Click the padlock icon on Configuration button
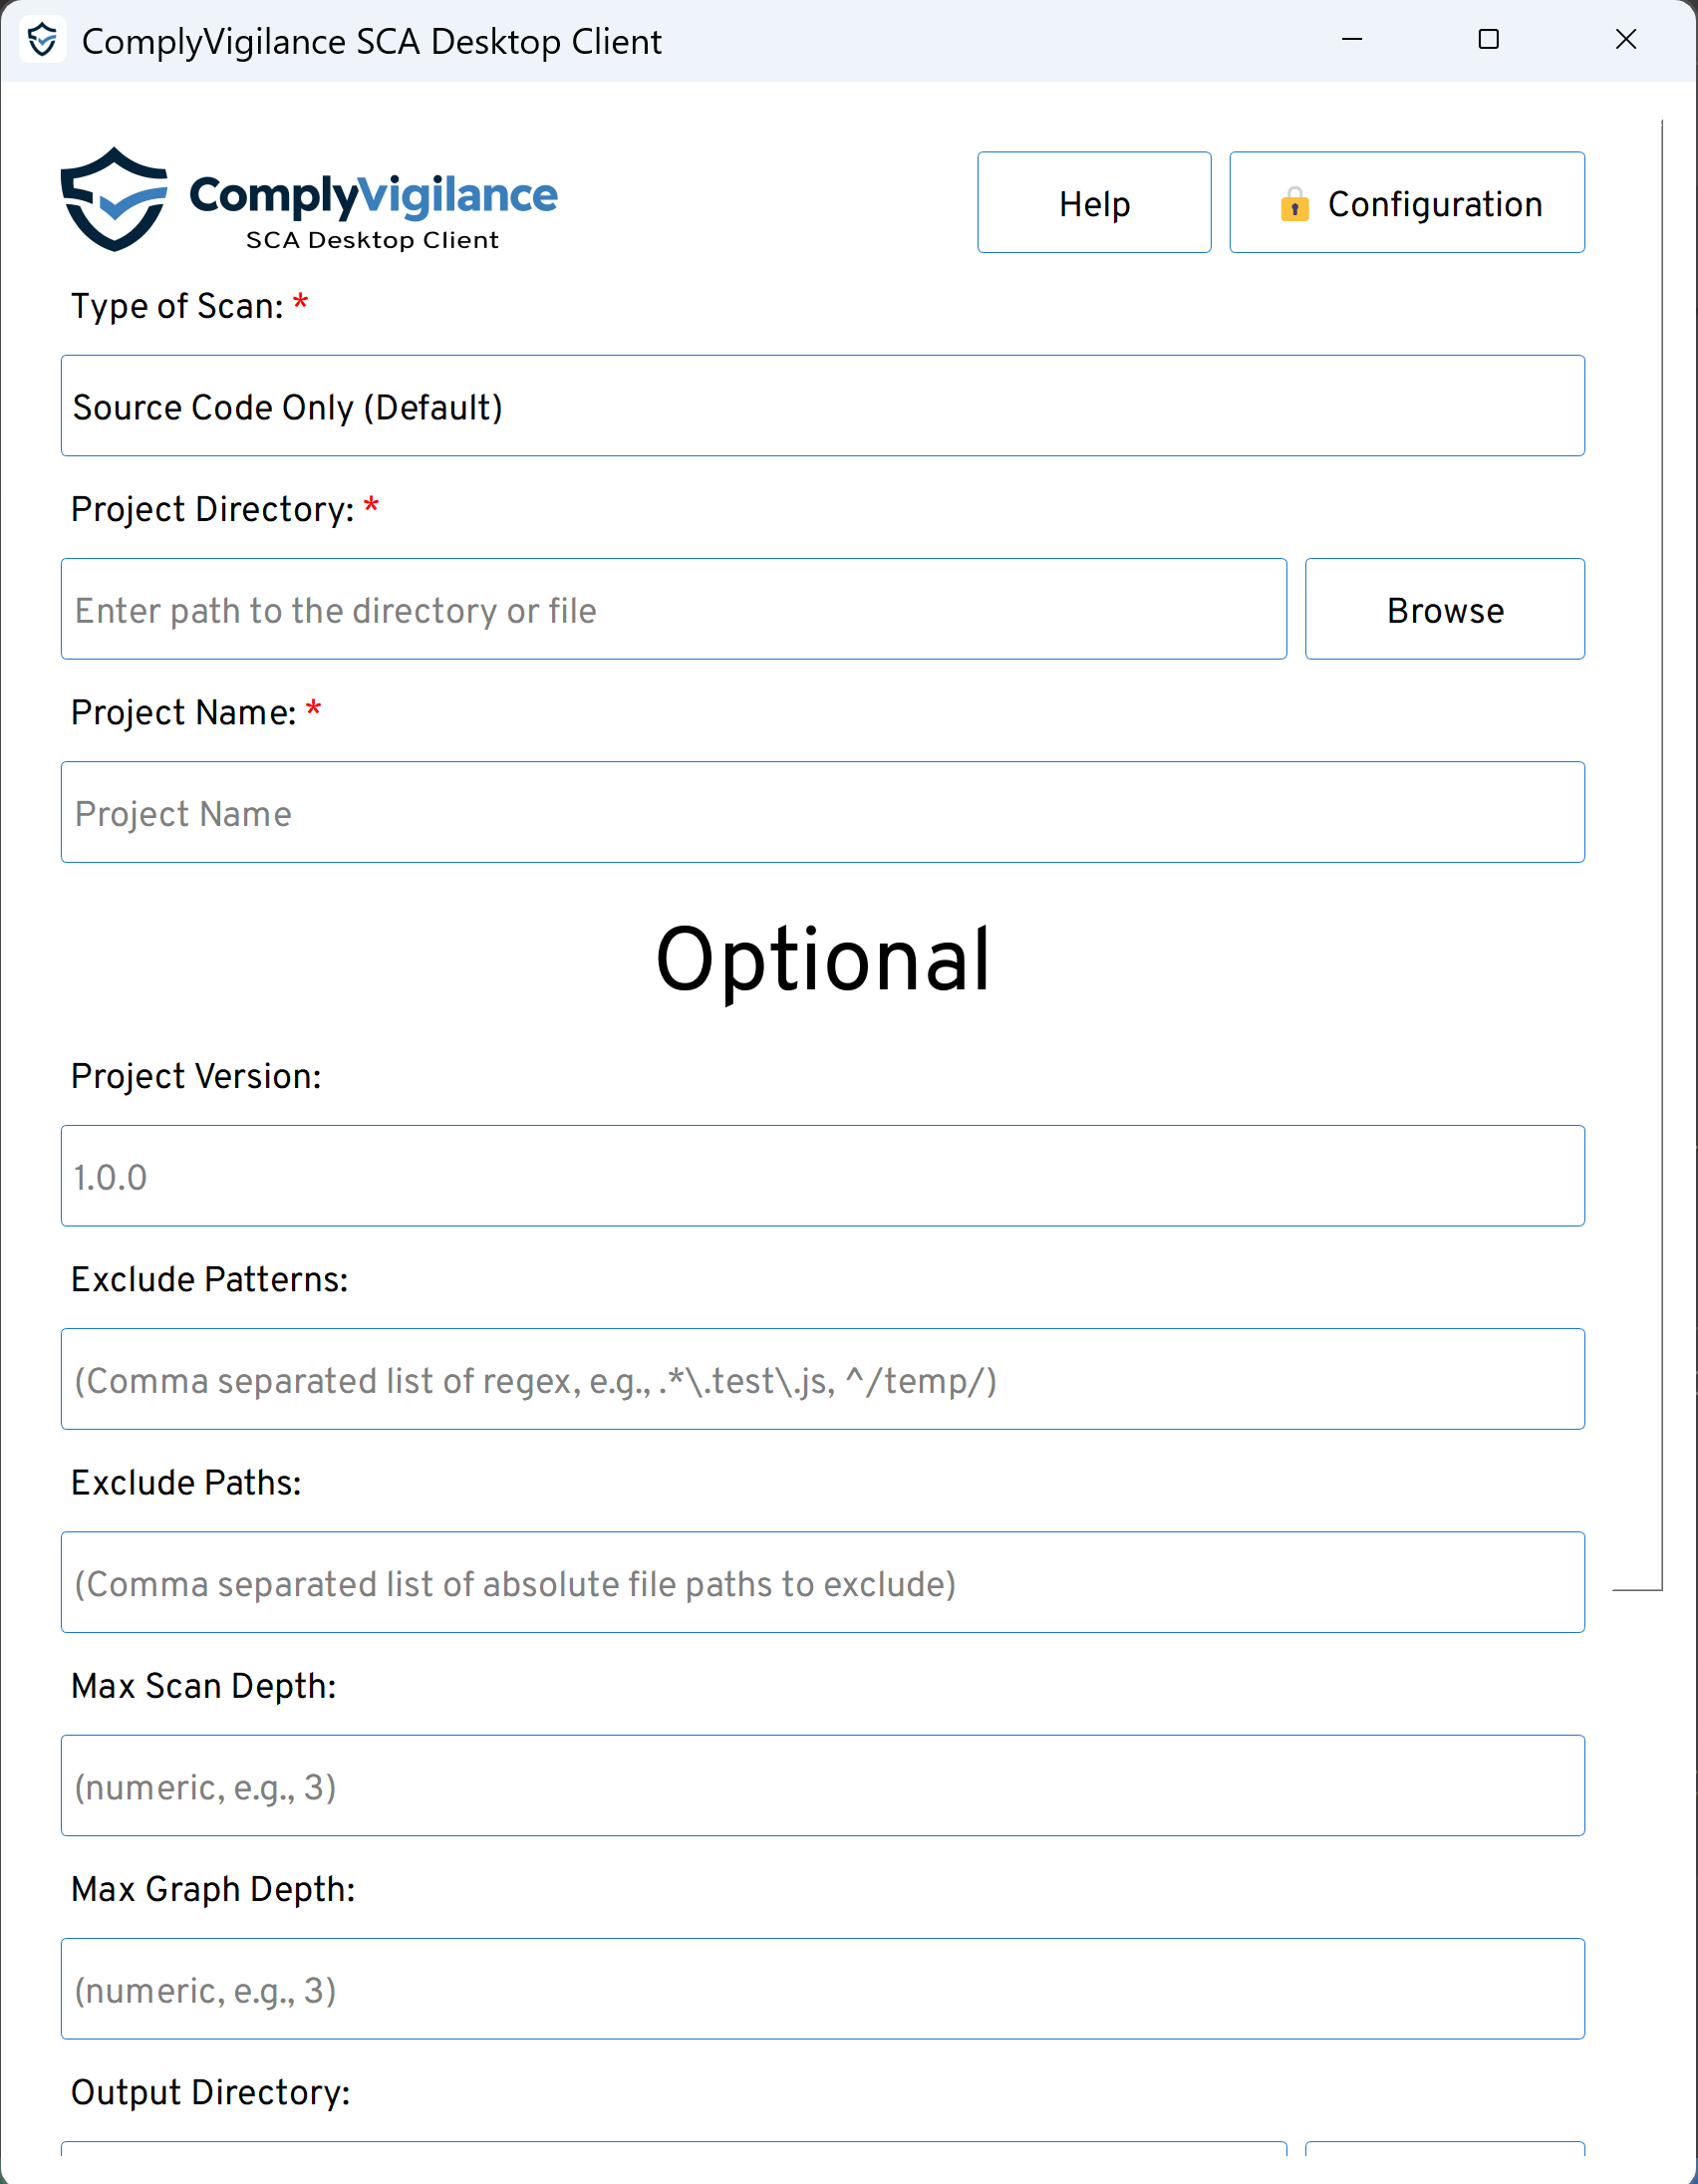1698x2184 pixels. 1294,204
